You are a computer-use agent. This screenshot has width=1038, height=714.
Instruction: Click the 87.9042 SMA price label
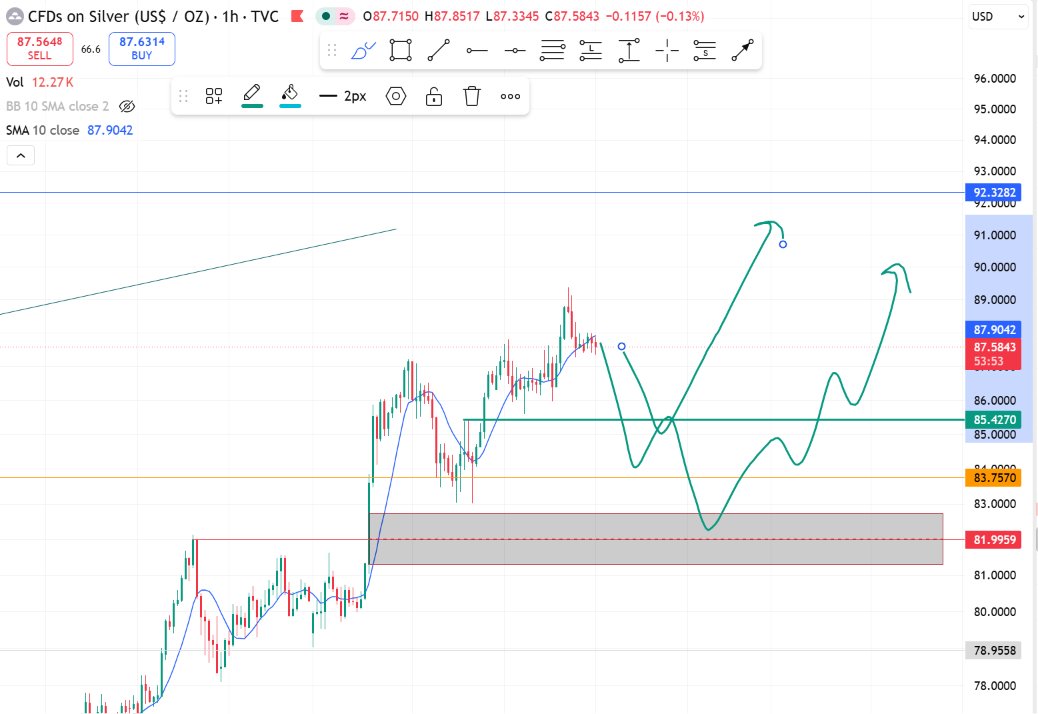point(994,330)
